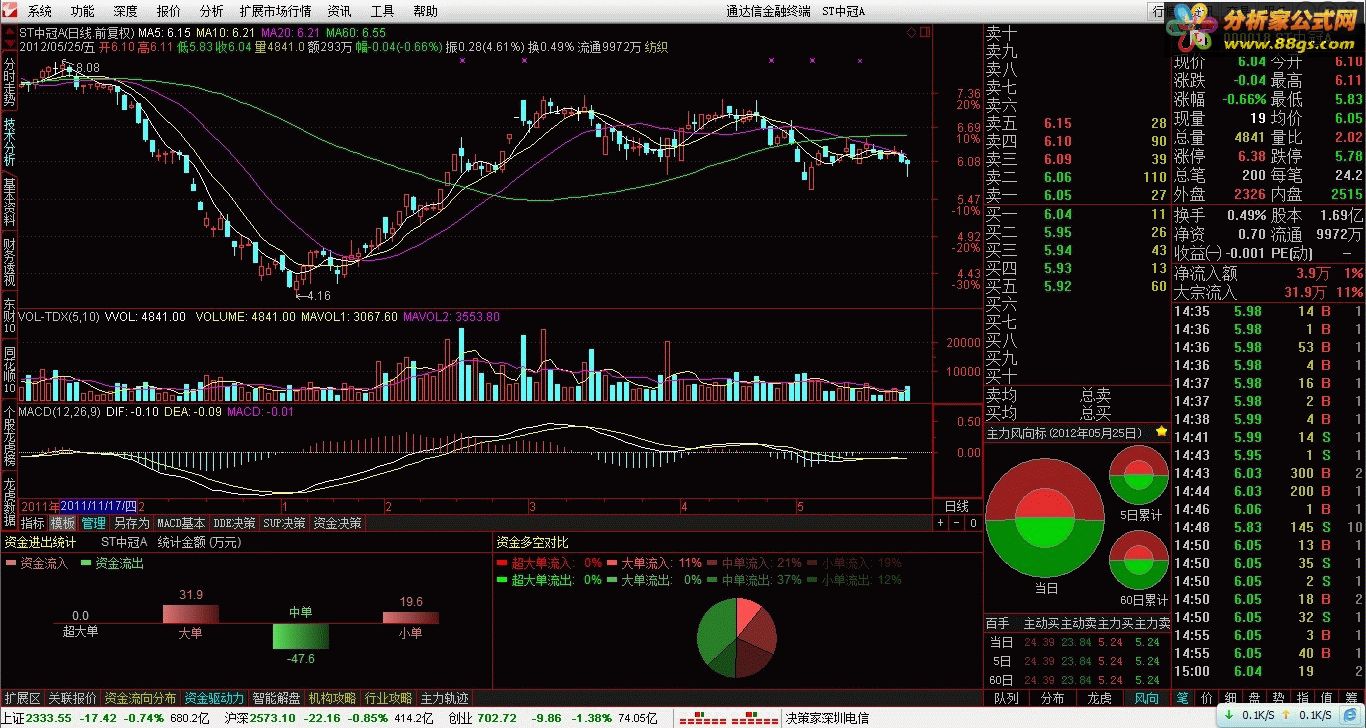Click the 上证 index in status bar
The height and width of the screenshot is (728, 1366).
tap(13, 718)
